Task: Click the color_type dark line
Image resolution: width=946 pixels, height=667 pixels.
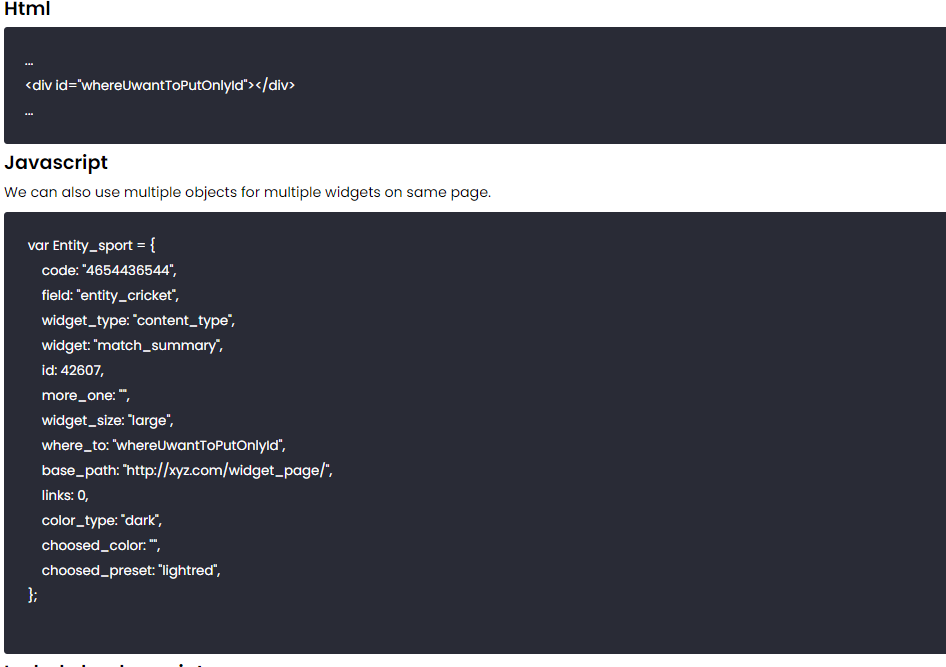Action: (x=102, y=520)
